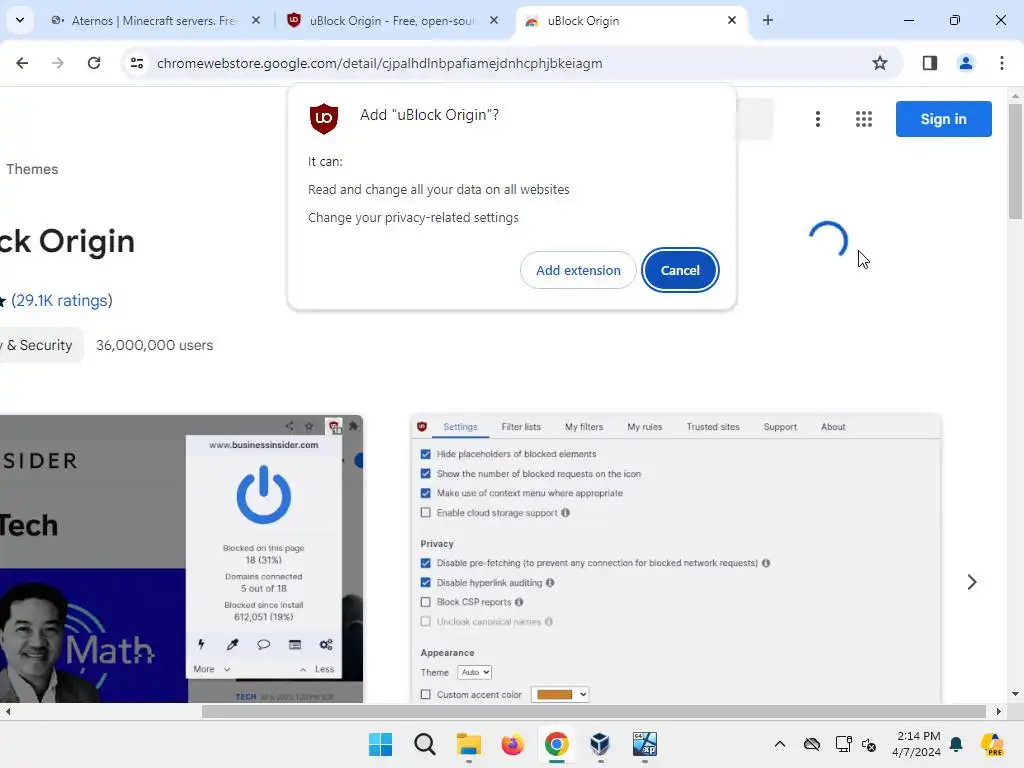This screenshot has height=768, width=1024.
Task: Expand the tab search dropdown arrow
Action: tap(20, 20)
